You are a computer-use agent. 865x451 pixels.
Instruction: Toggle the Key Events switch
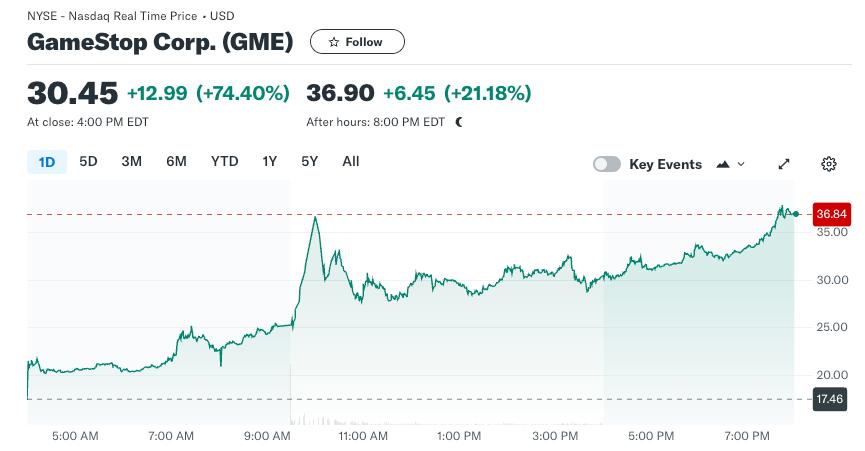tap(607, 164)
